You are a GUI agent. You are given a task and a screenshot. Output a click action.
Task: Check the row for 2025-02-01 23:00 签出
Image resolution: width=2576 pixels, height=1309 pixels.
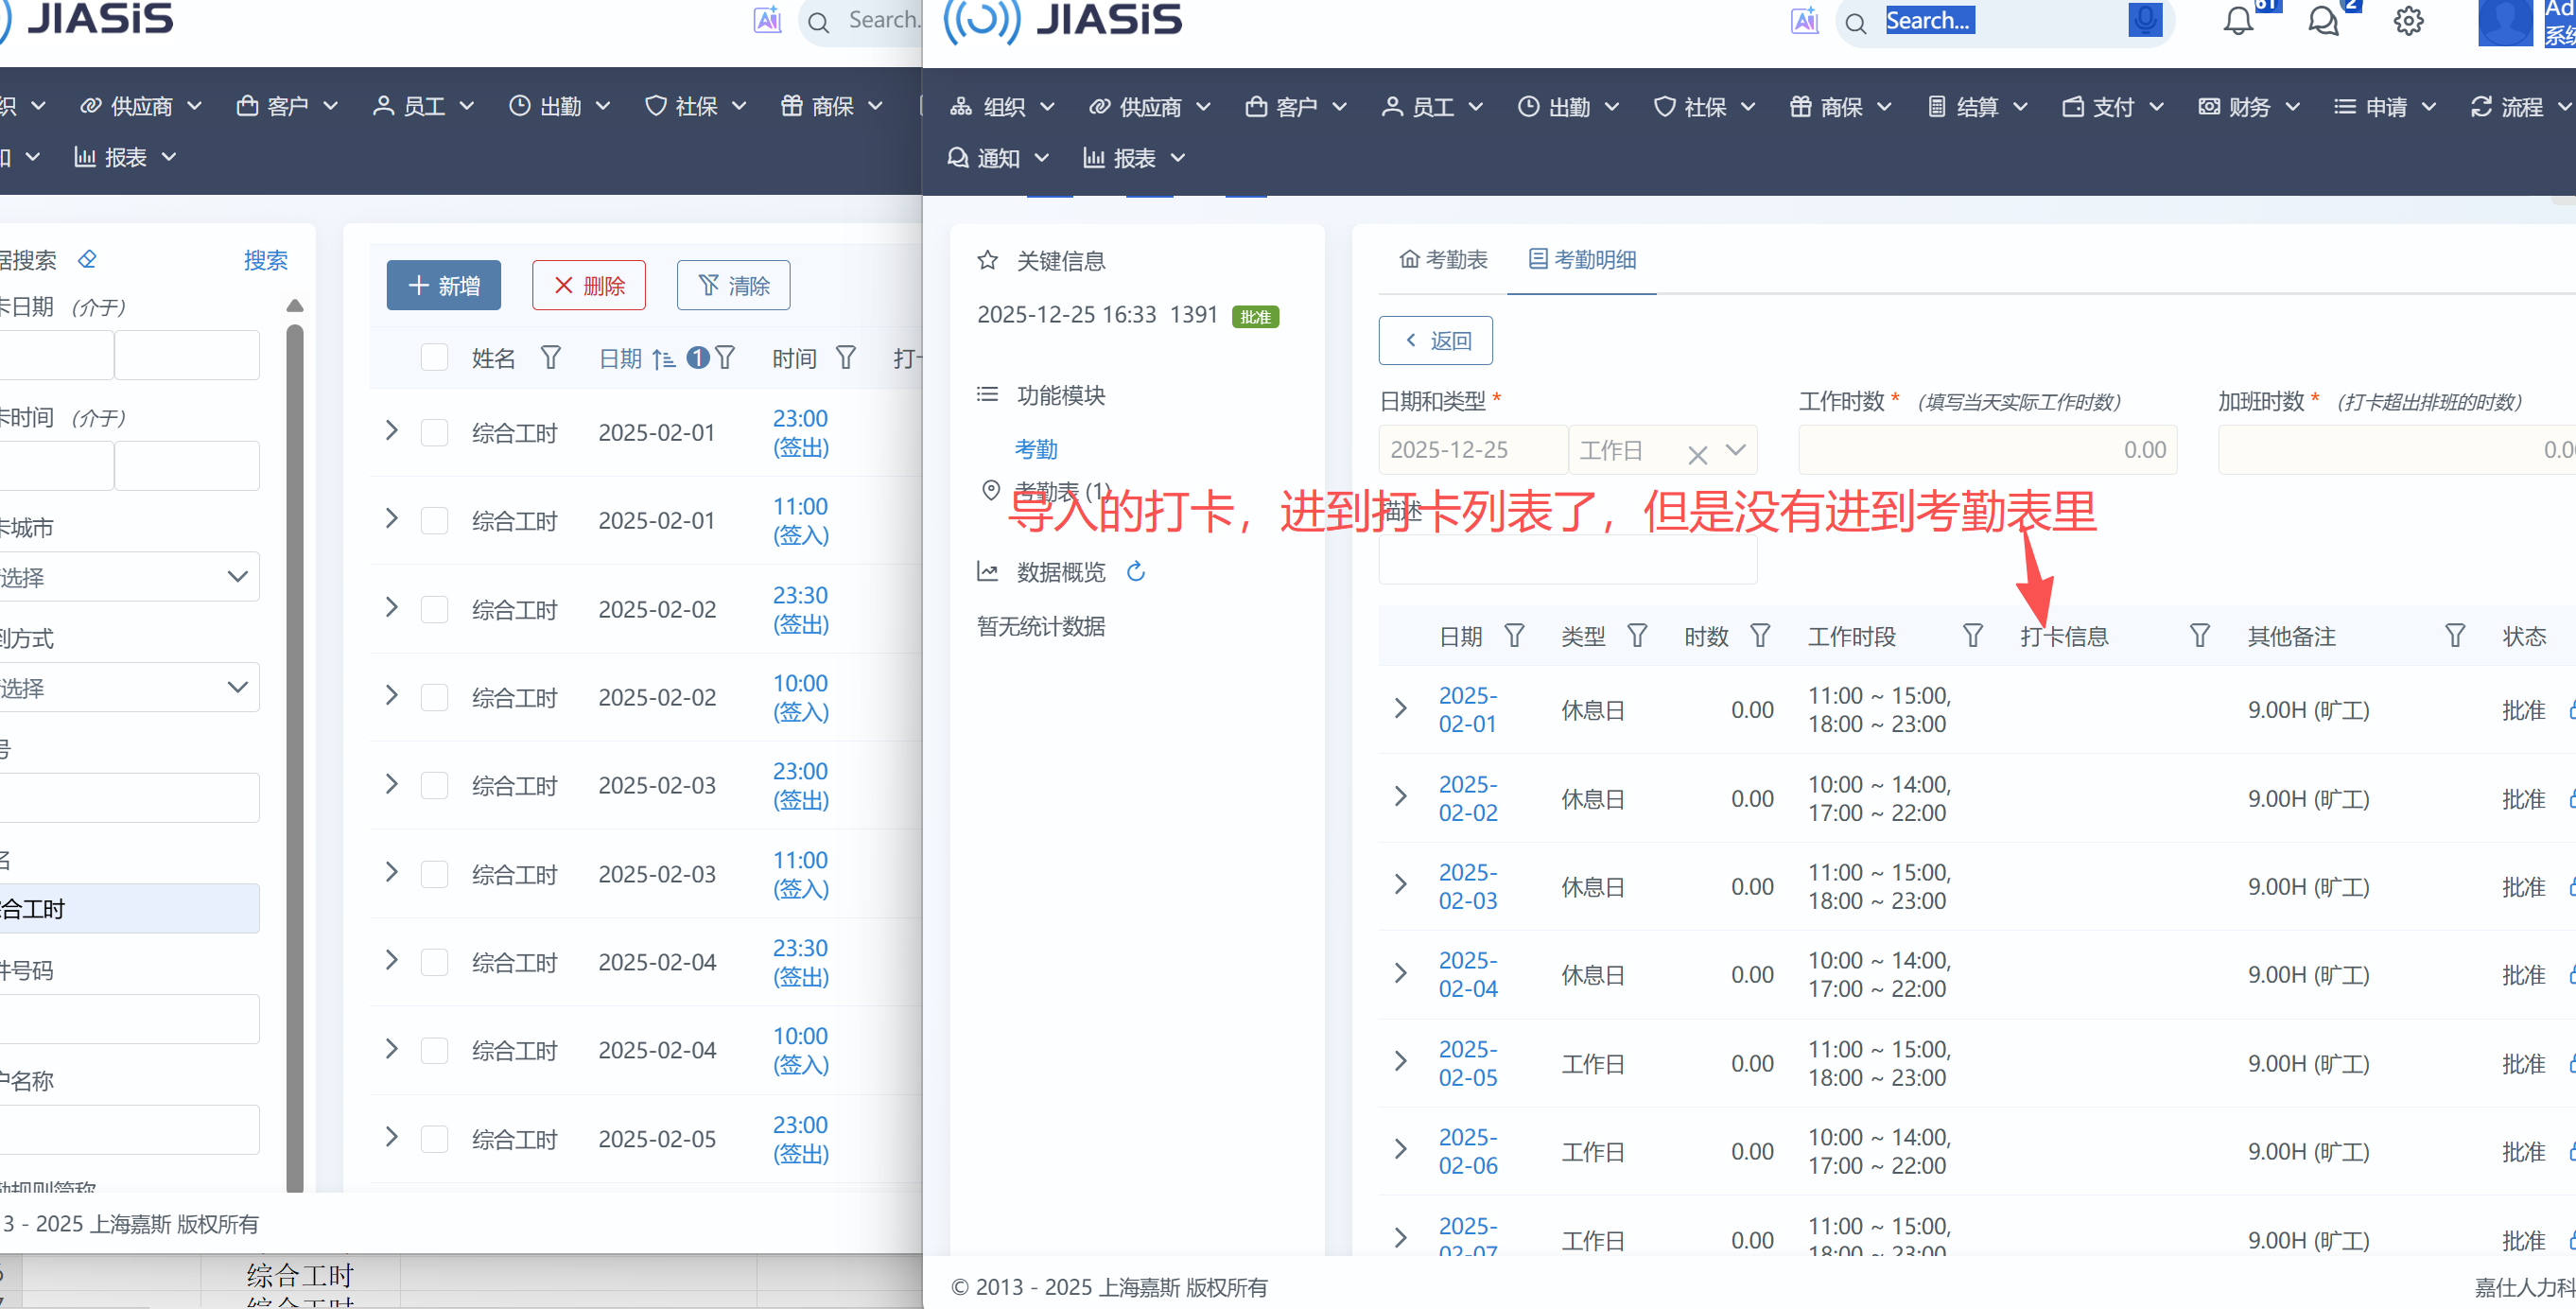coord(434,433)
